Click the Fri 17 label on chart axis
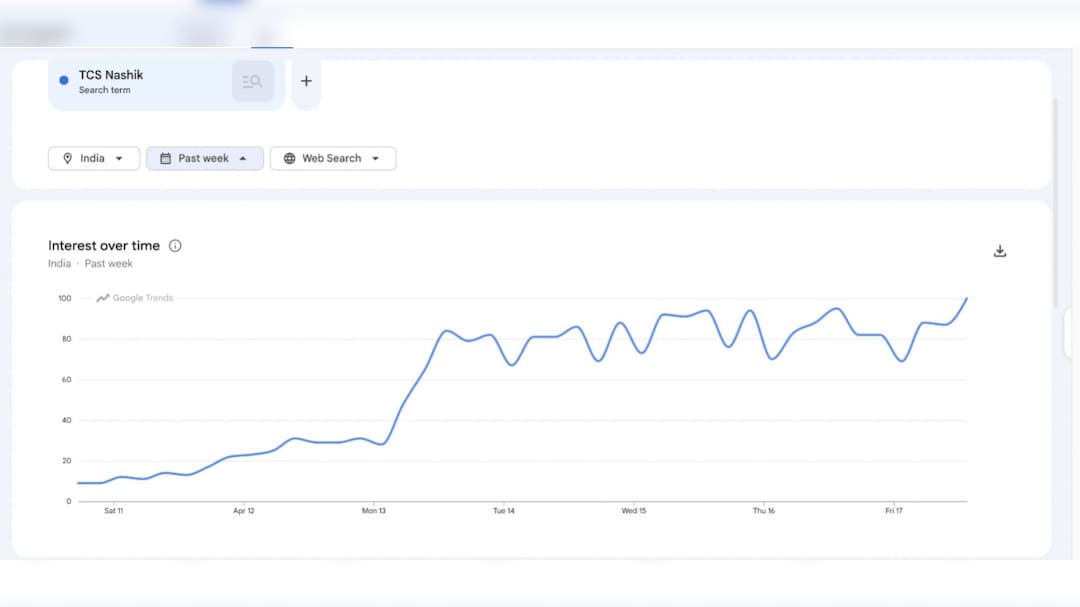Viewport: 1080px width, 607px height. pyautogui.click(x=894, y=511)
